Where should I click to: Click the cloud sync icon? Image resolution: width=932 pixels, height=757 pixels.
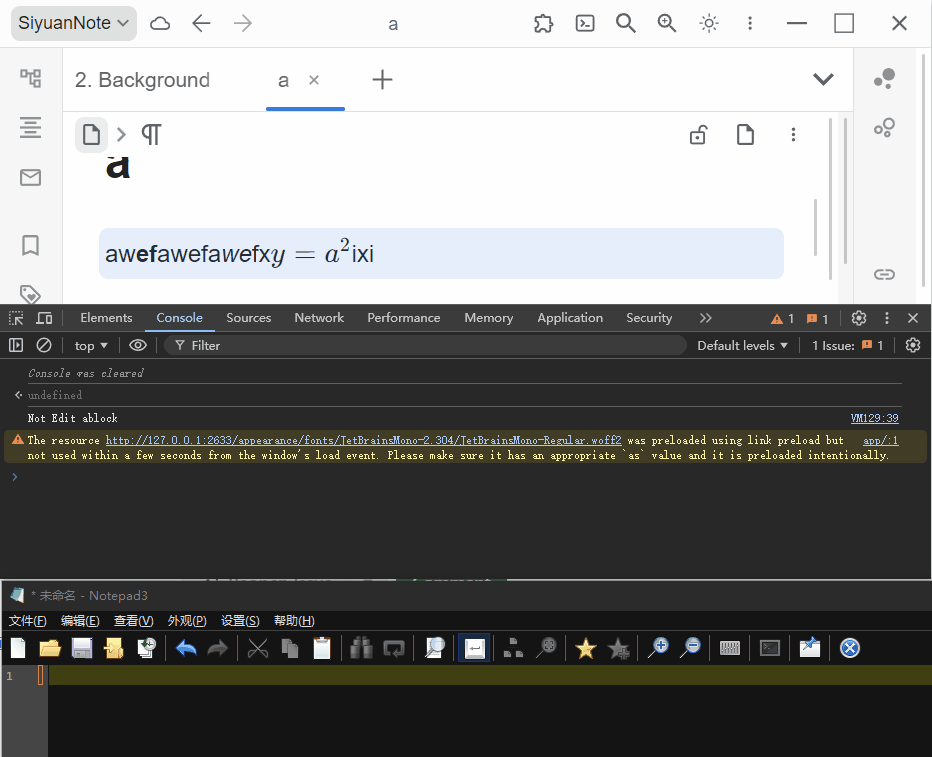(160, 24)
